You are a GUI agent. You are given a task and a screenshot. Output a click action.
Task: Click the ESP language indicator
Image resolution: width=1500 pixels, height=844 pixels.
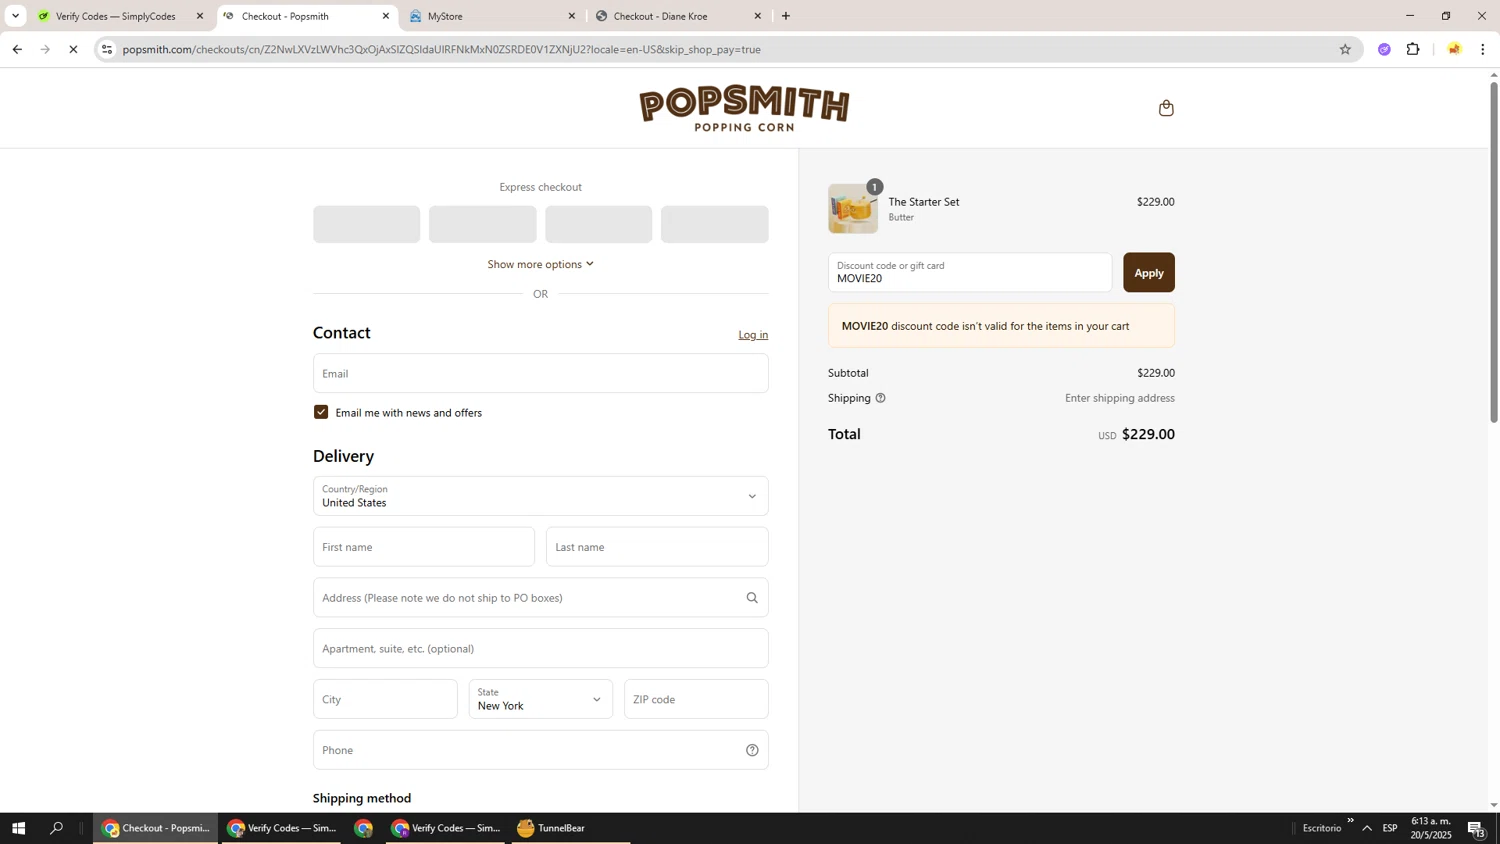(x=1390, y=828)
